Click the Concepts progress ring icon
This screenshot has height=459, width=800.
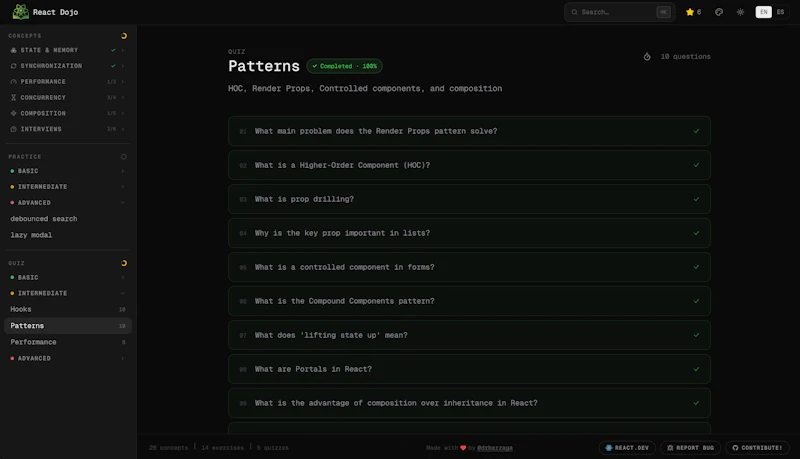[123, 36]
